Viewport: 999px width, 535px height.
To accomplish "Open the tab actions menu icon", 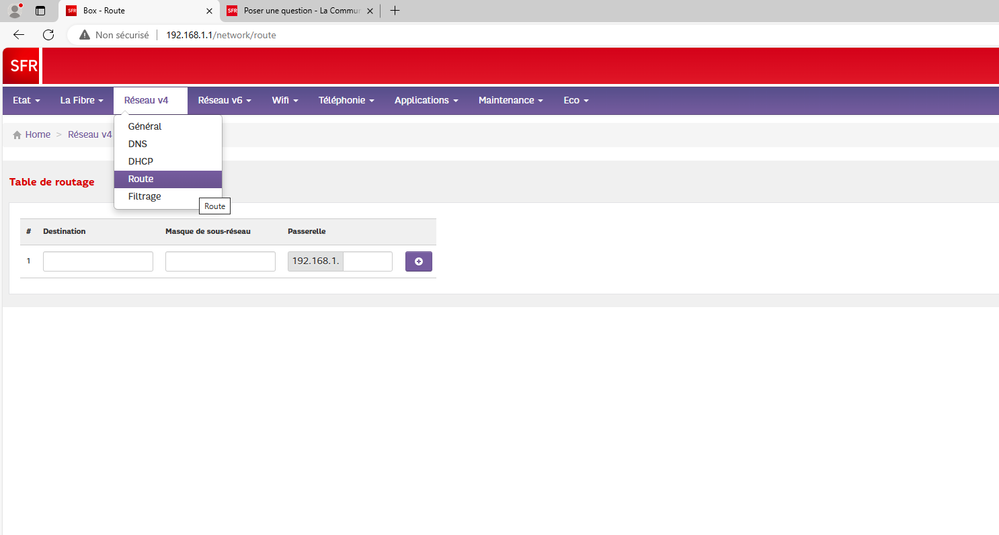I will tap(40, 11).
